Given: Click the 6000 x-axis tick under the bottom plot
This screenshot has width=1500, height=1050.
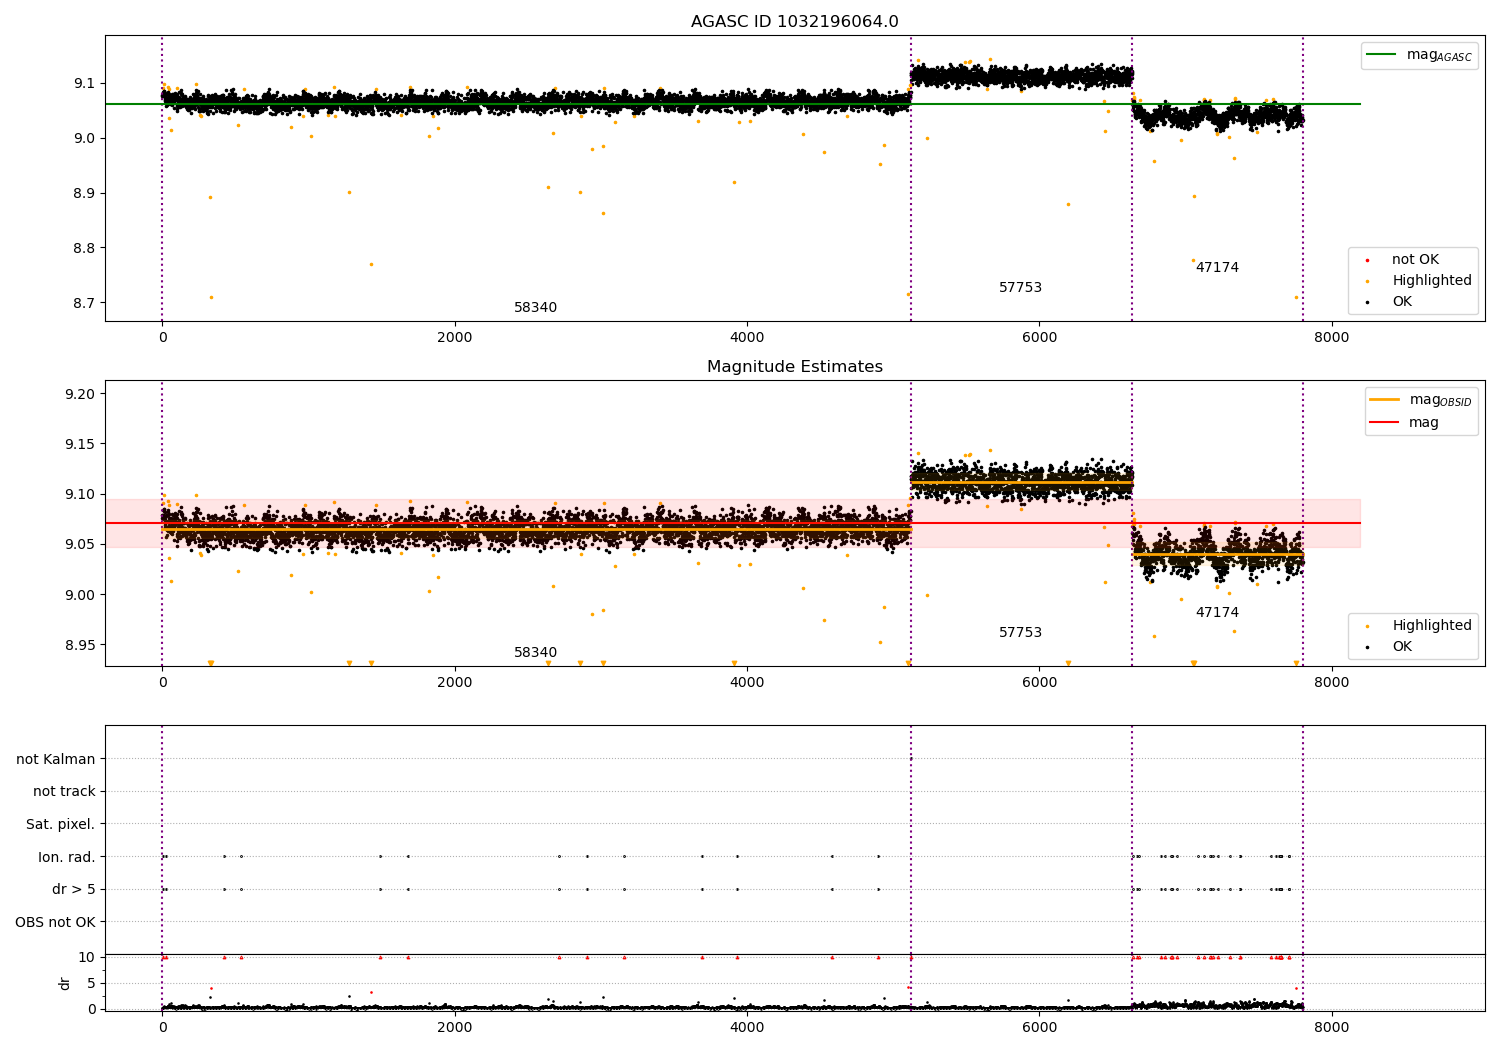Looking at the screenshot, I should [x=1039, y=1028].
